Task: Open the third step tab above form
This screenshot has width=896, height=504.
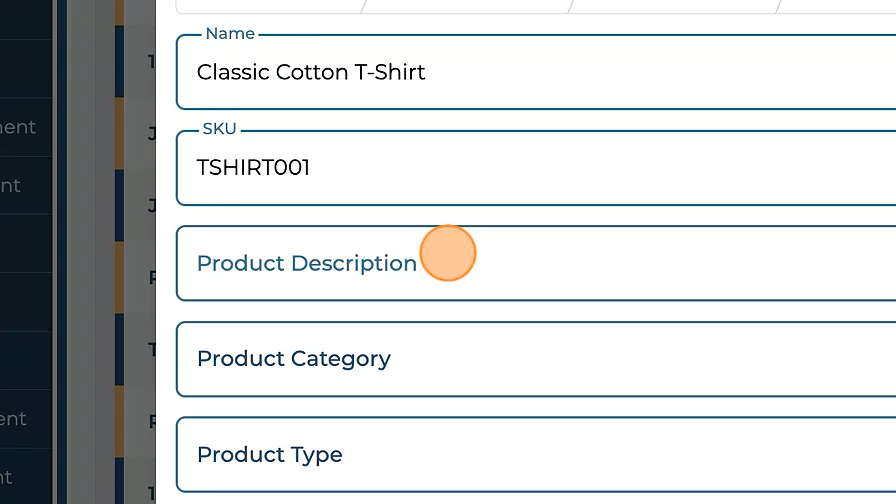Action: [676, 5]
